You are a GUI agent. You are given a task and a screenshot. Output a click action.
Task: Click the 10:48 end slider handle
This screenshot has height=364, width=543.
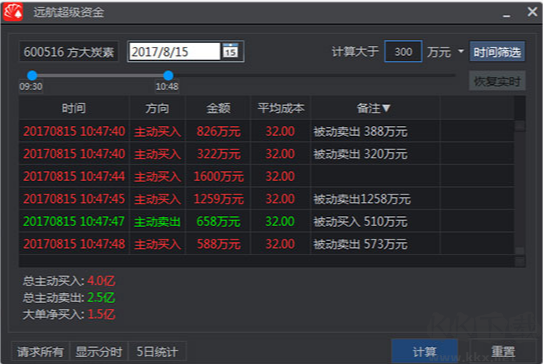click(x=168, y=75)
